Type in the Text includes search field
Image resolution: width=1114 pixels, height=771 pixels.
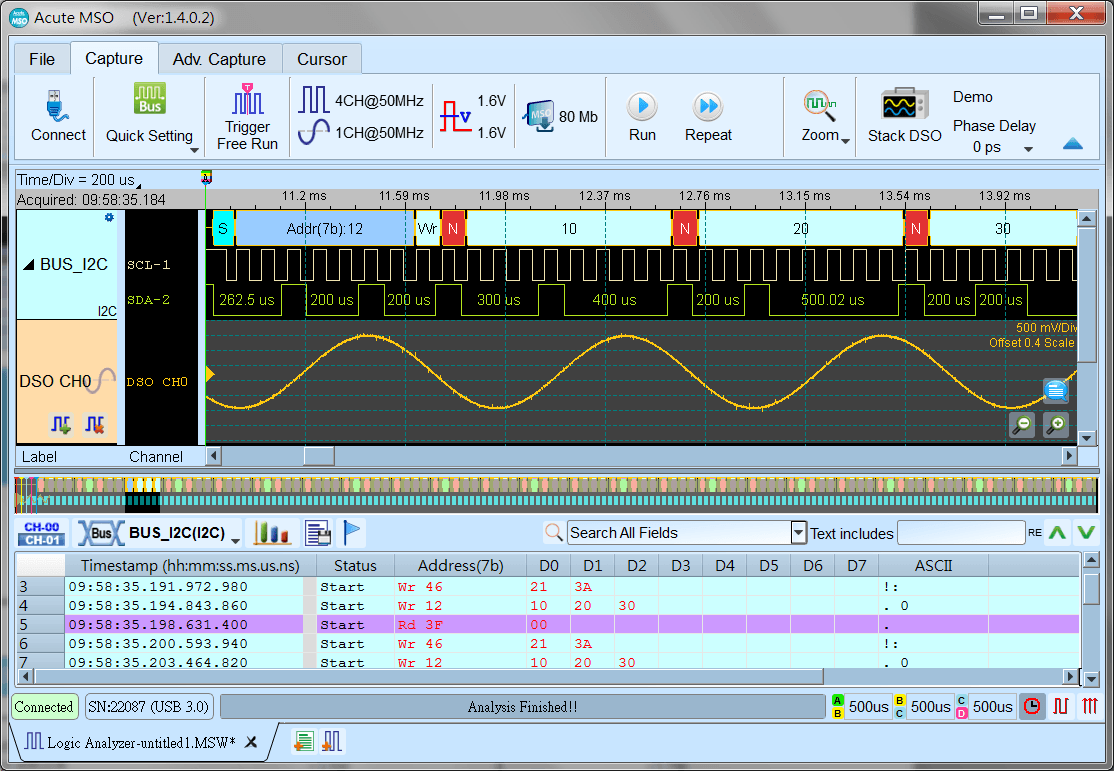coord(961,533)
